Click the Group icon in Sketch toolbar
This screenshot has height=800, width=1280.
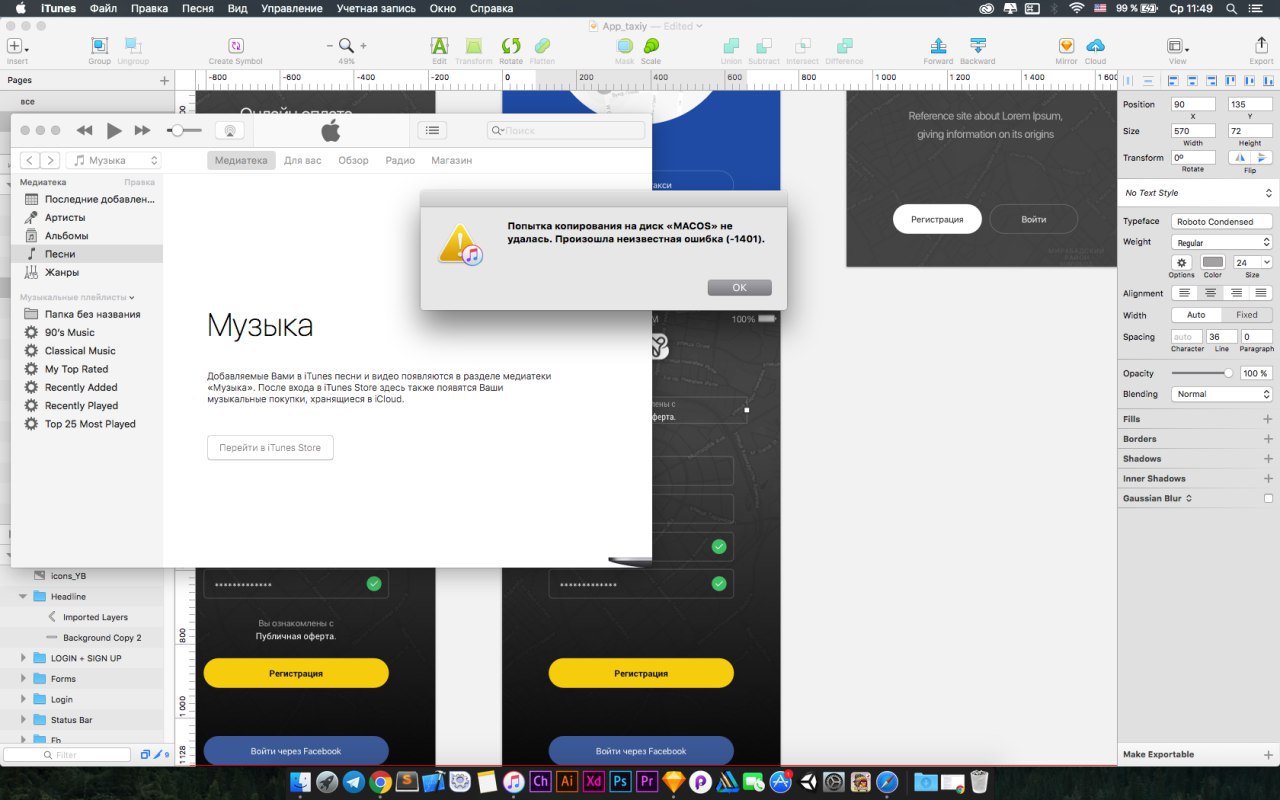point(99,46)
